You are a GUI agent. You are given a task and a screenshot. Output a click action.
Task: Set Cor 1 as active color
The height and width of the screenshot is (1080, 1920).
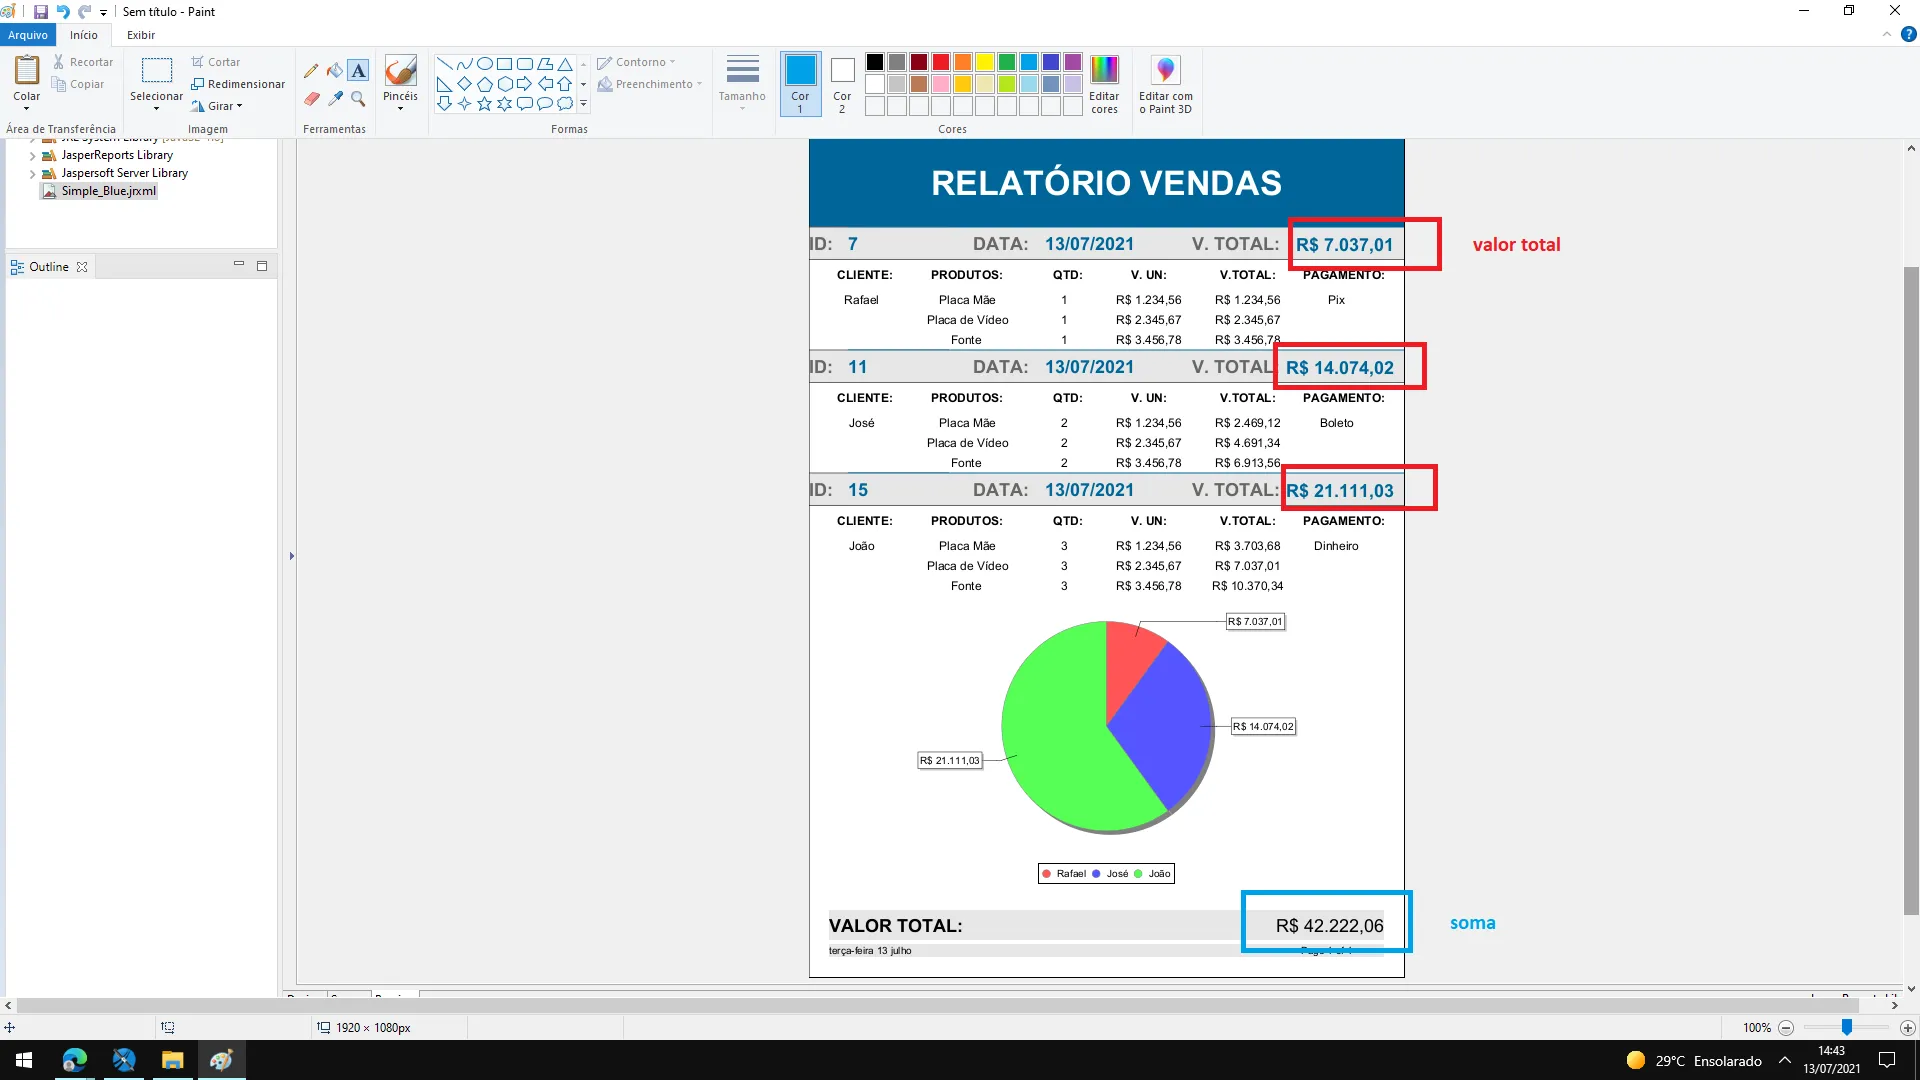click(x=800, y=83)
